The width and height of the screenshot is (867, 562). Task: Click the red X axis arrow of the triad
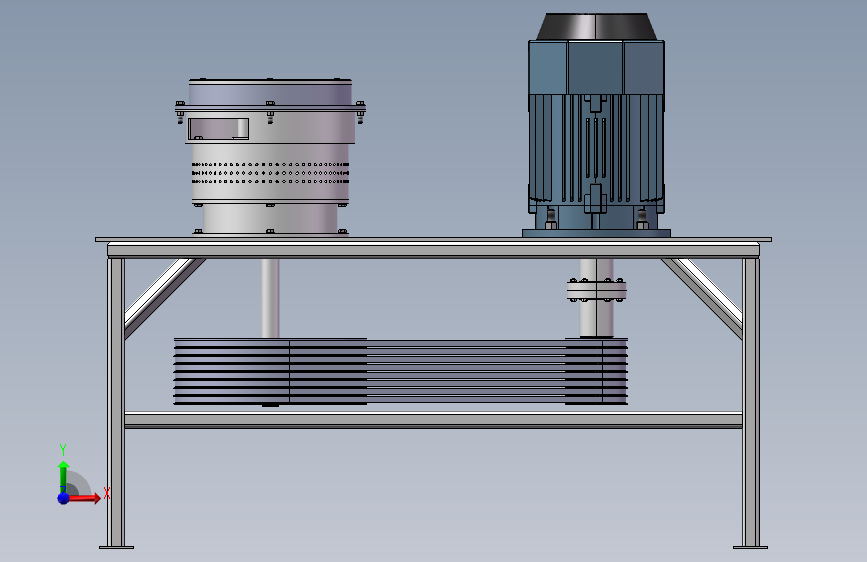tap(85, 498)
